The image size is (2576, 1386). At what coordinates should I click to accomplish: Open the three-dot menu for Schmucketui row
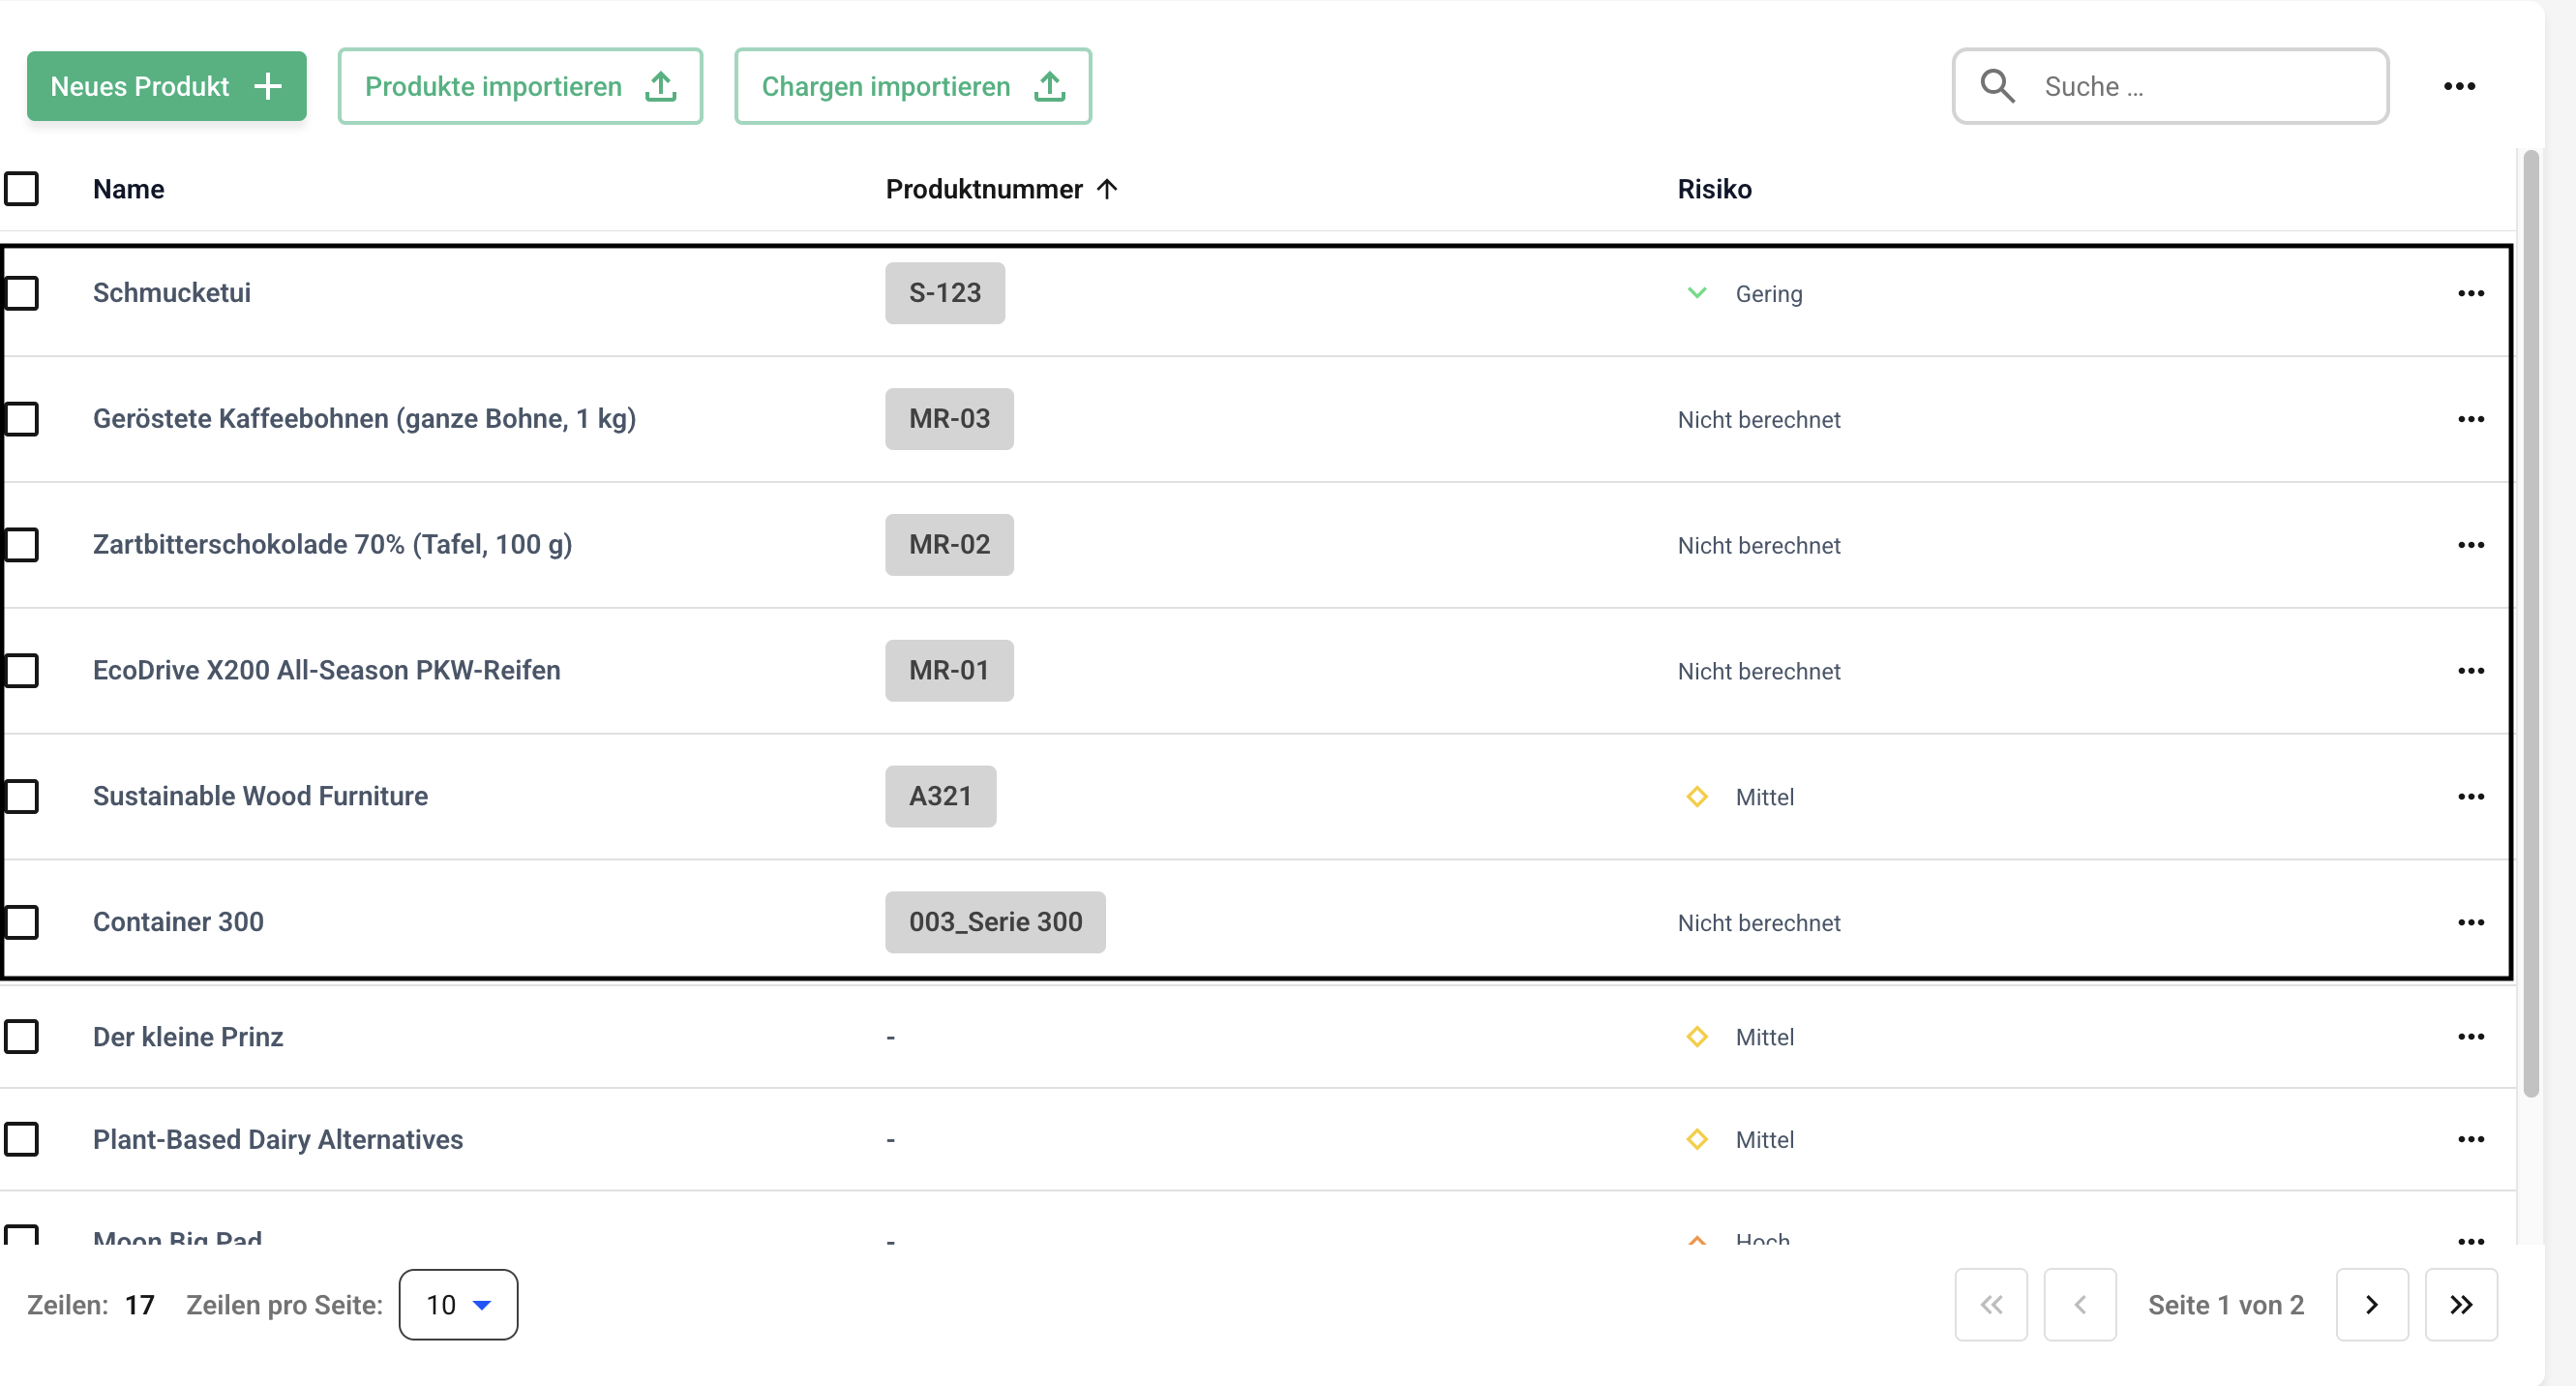(x=2470, y=293)
